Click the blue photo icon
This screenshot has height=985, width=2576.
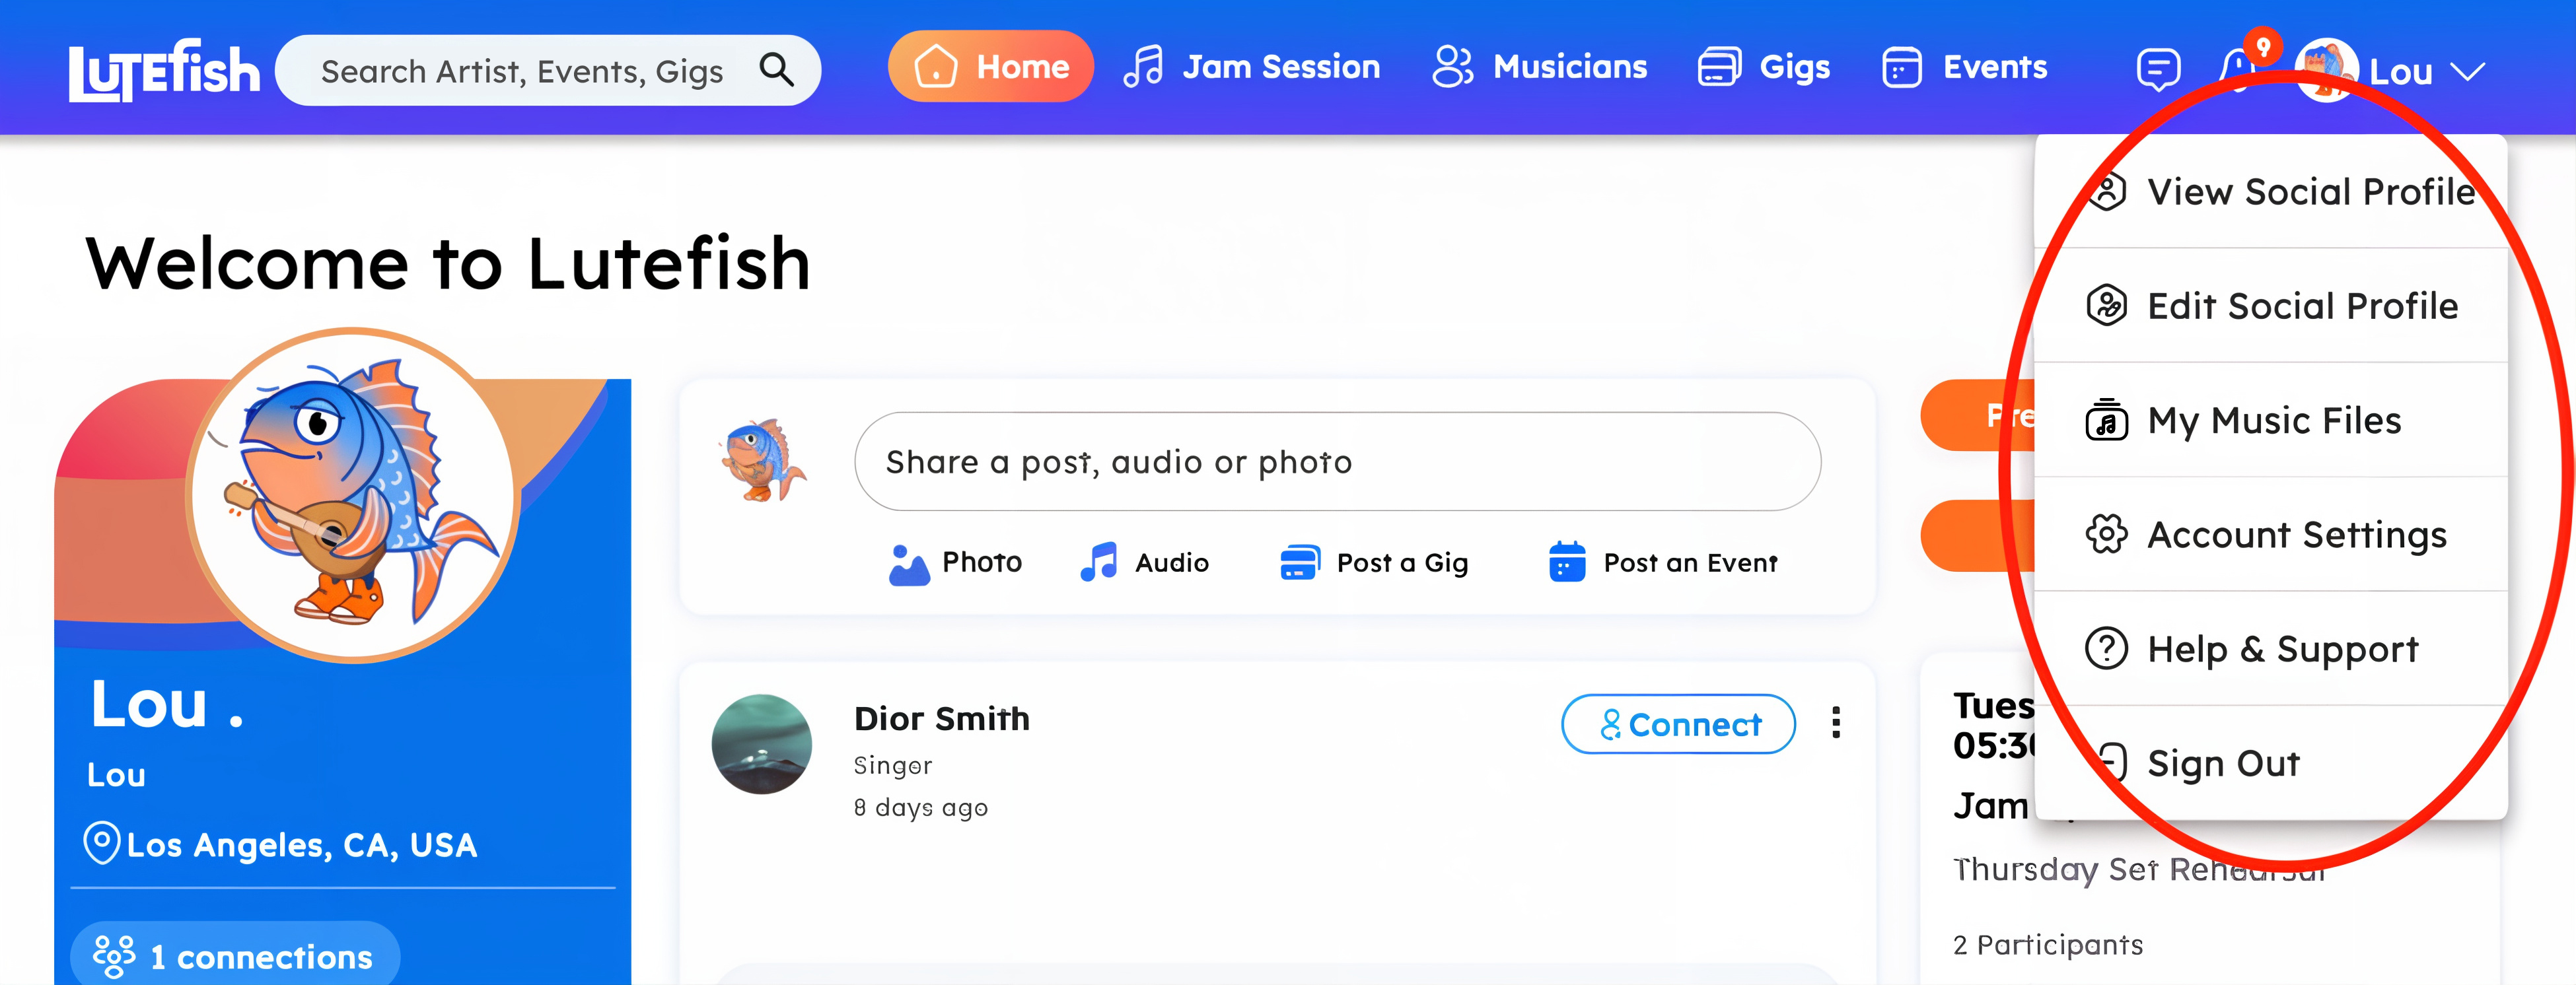click(x=909, y=564)
